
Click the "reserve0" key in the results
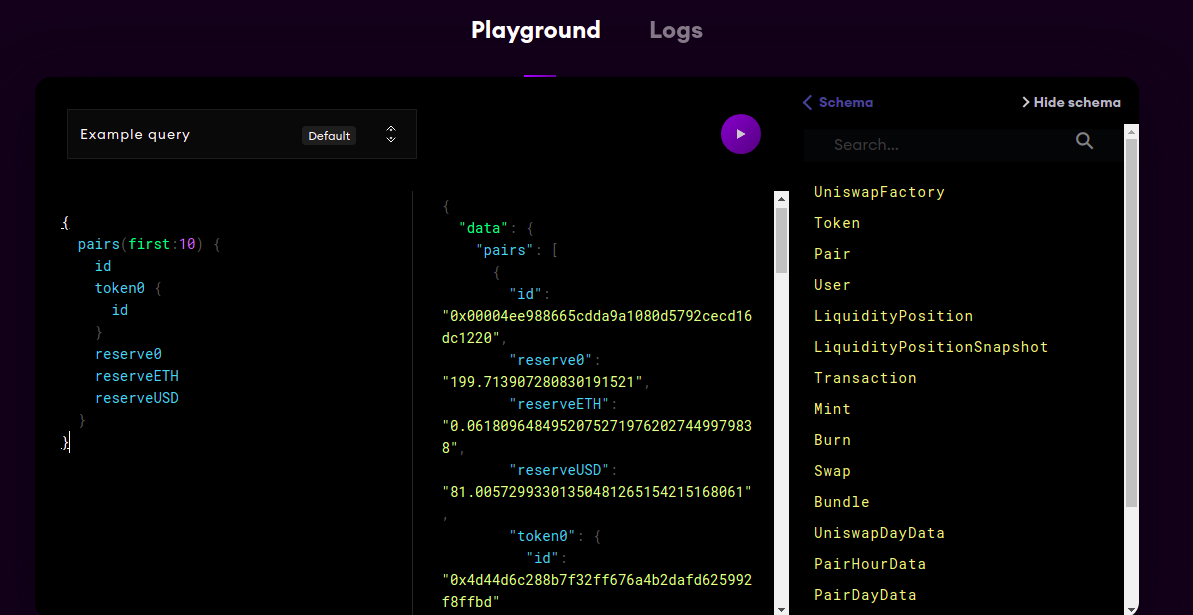[x=552, y=359]
